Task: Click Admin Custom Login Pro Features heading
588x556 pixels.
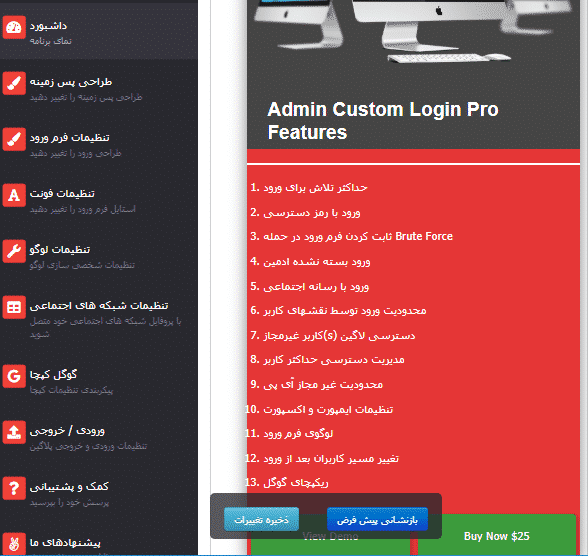Action: pos(383,120)
